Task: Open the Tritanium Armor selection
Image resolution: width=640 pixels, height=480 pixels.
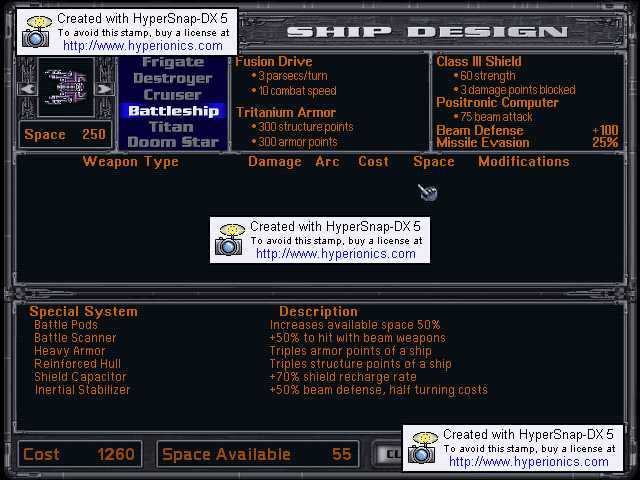Action: coord(286,112)
